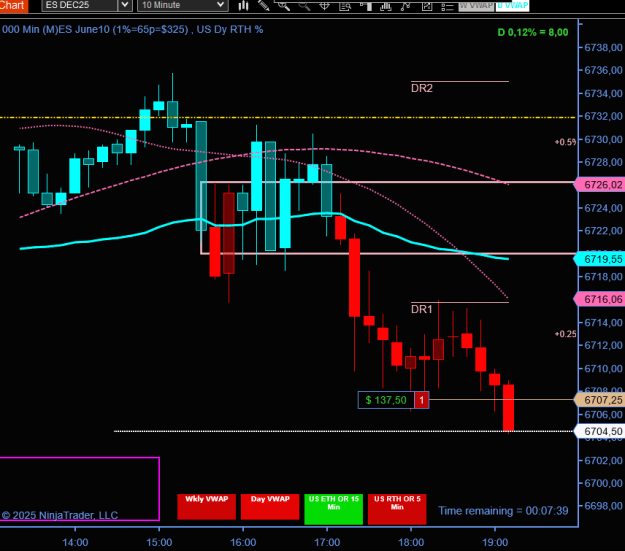Click the 6732,00 price axis label
Image resolution: width=625 pixels, height=551 pixels.
tap(603, 116)
